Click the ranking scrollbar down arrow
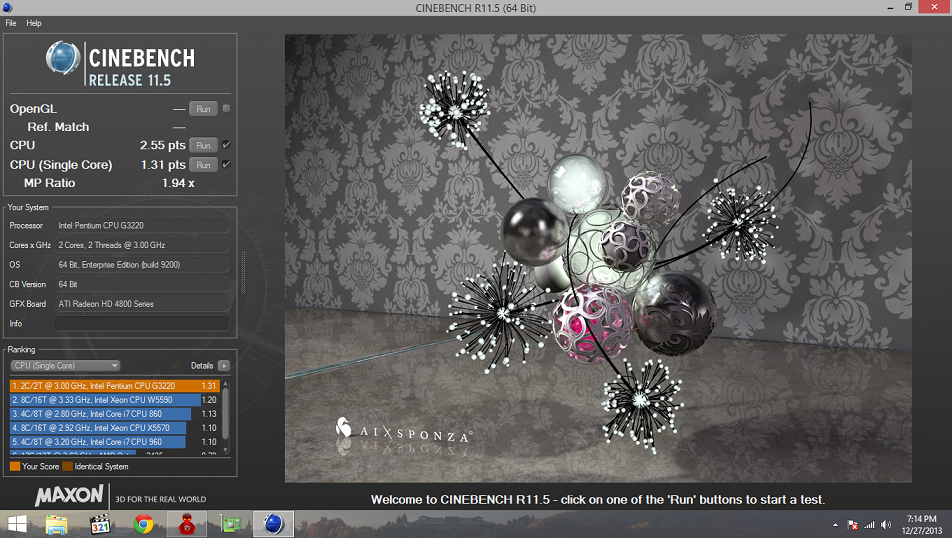Screen dimensions: 952x538 tap(226, 450)
